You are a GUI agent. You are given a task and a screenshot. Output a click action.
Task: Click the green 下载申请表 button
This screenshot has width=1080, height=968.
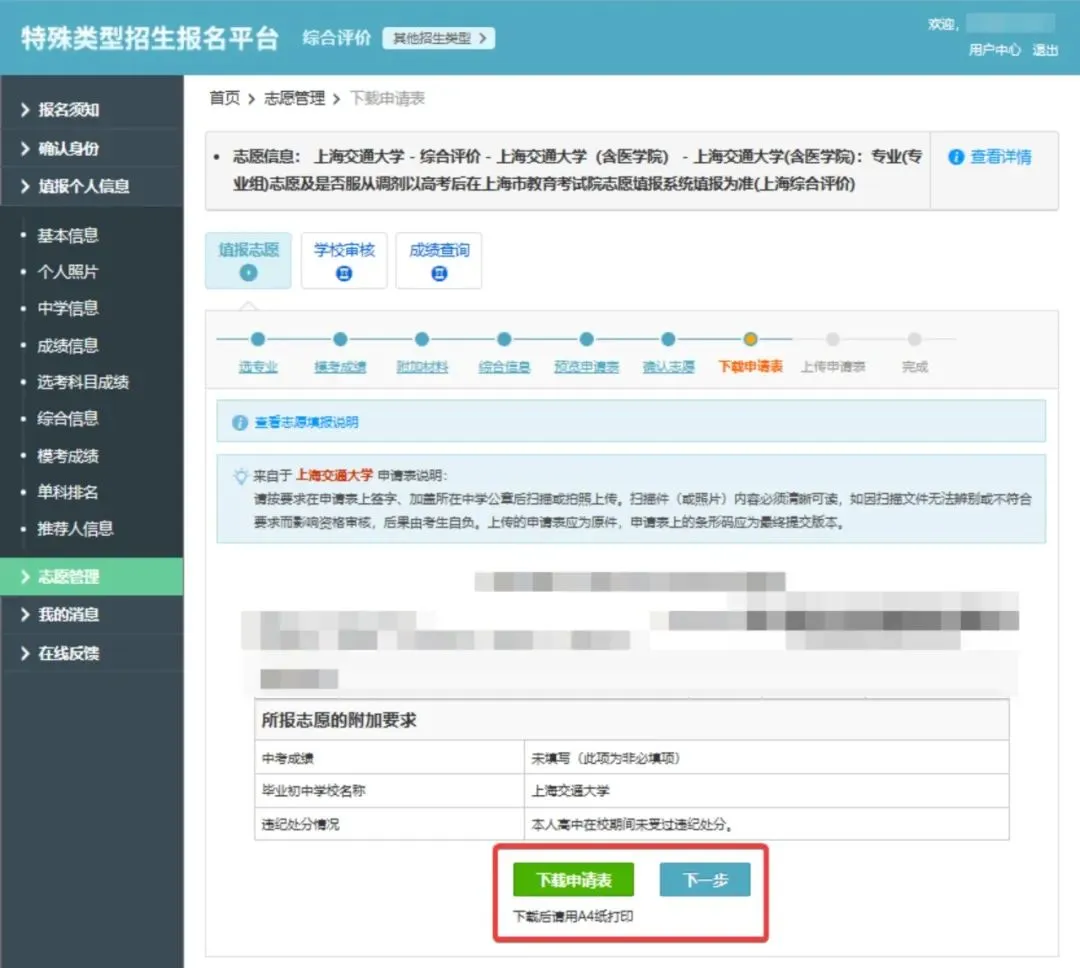pos(574,880)
